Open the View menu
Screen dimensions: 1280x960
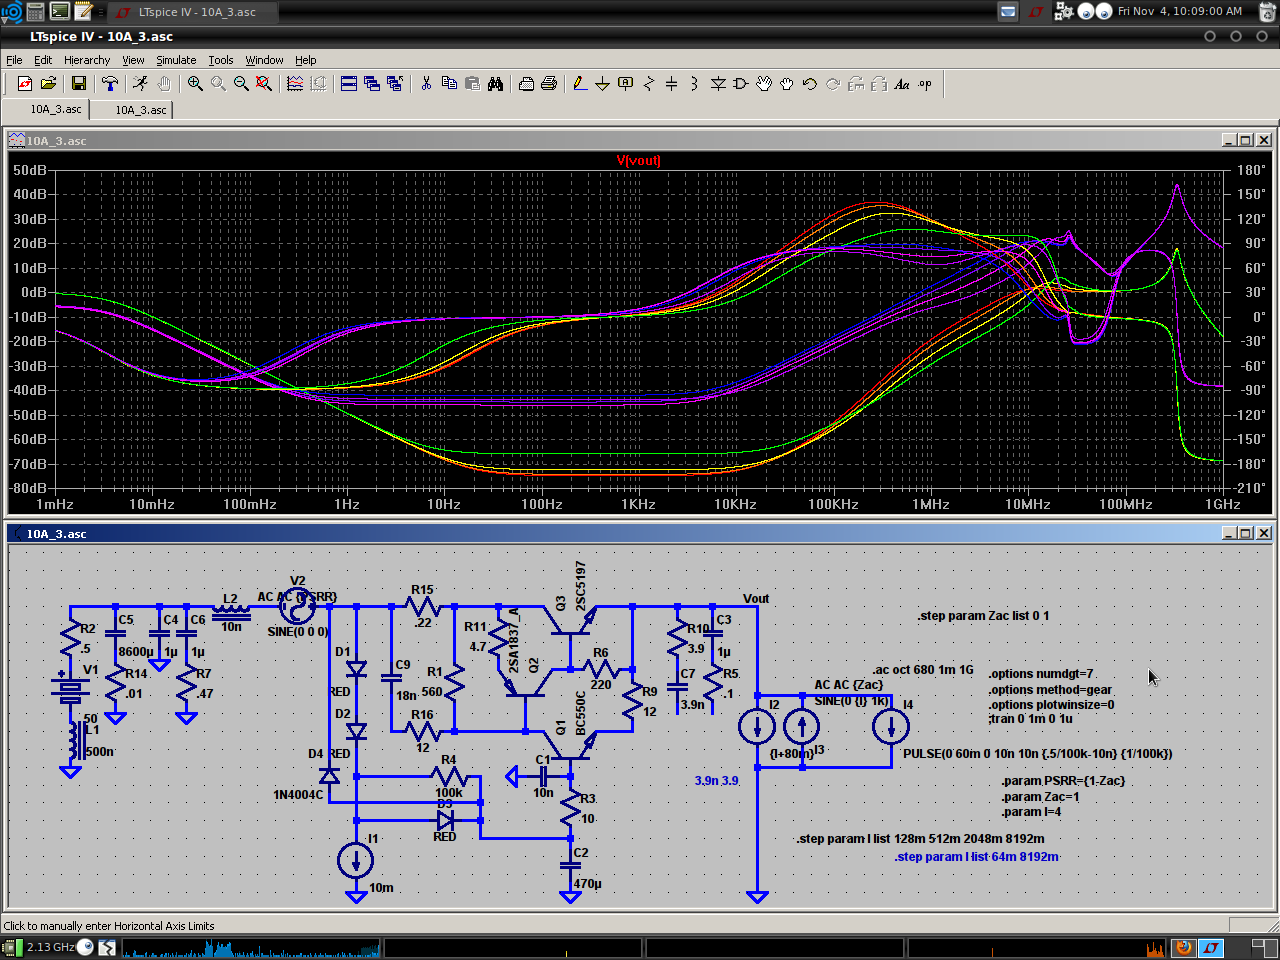[133, 60]
